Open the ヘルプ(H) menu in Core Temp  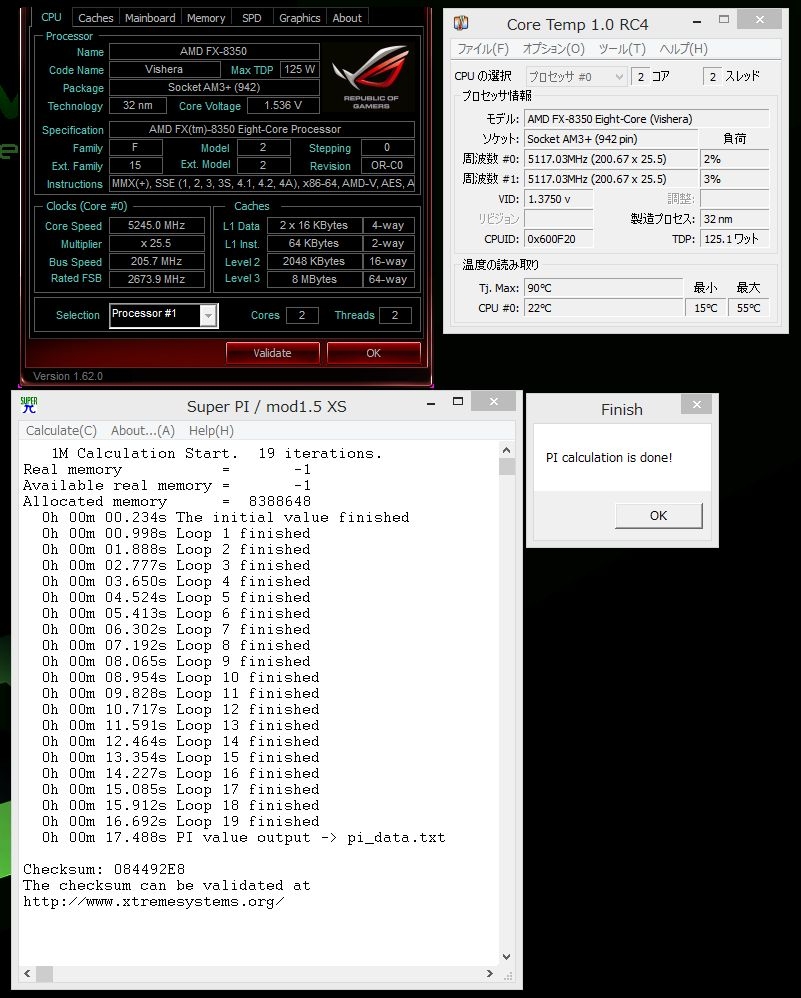click(683, 49)
